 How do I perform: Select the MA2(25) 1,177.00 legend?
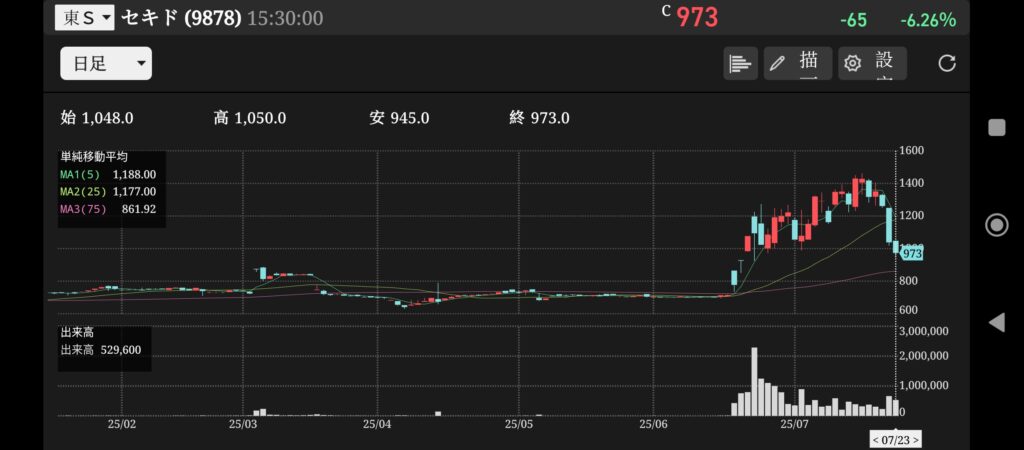pyautogui.click(x=108, y=191)
